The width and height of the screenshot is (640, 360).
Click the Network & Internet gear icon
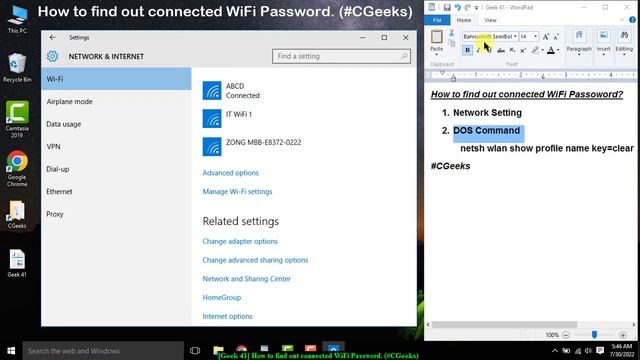[52, 56]
